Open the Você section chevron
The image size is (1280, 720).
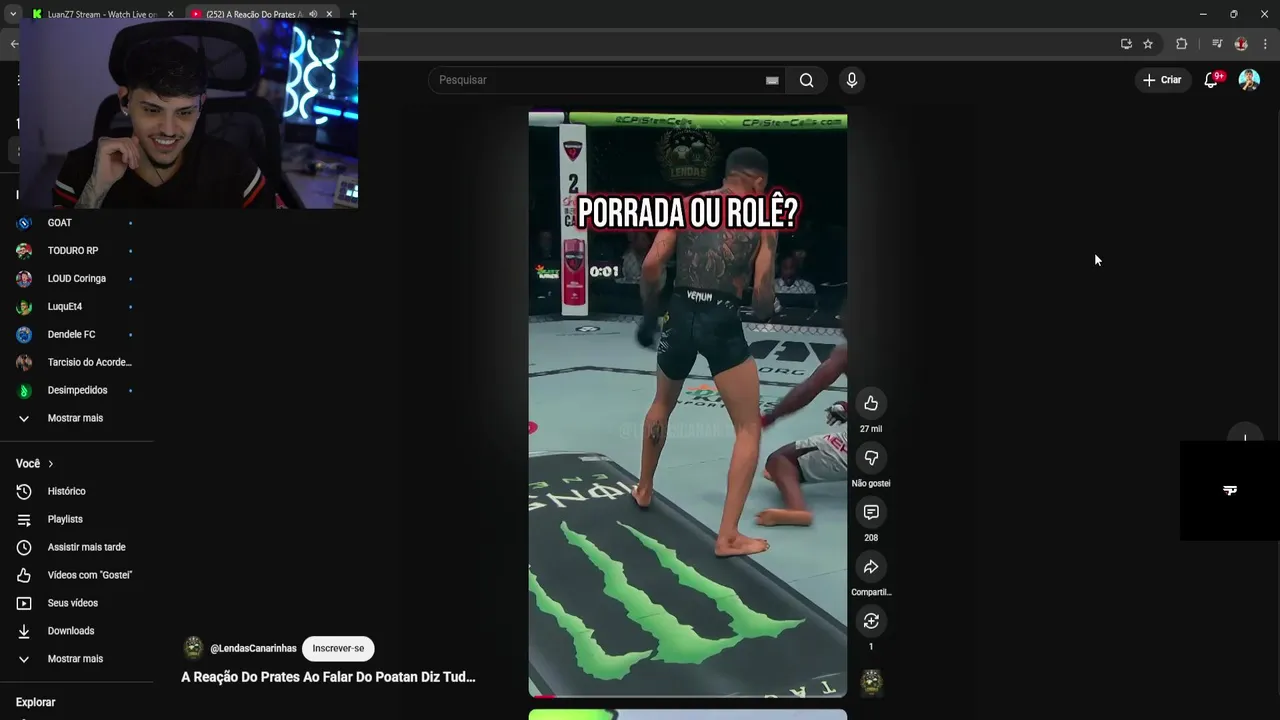pos(50,464)
